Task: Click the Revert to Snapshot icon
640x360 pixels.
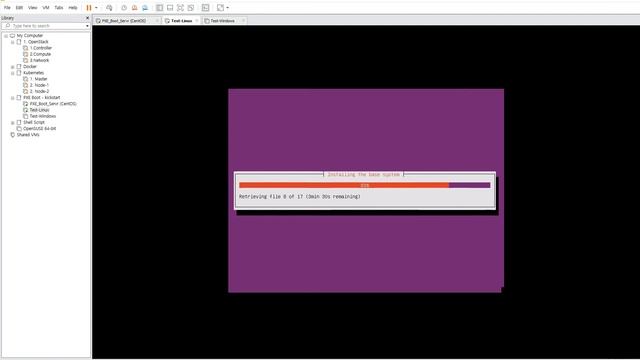Action: point(134,8)
